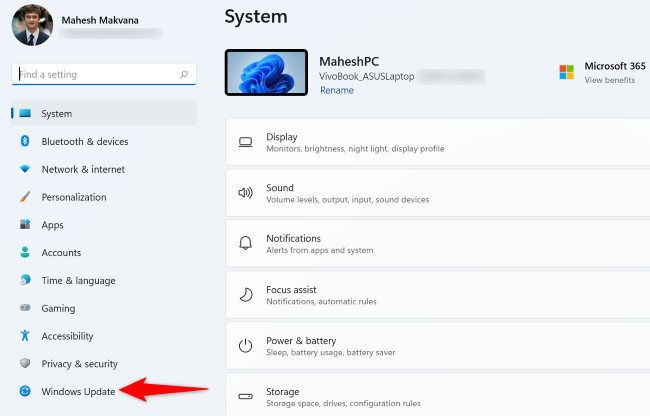Open Focus assist settings
Screen dimensions: 650x416
pyautogui.click(x=437, y=295)
